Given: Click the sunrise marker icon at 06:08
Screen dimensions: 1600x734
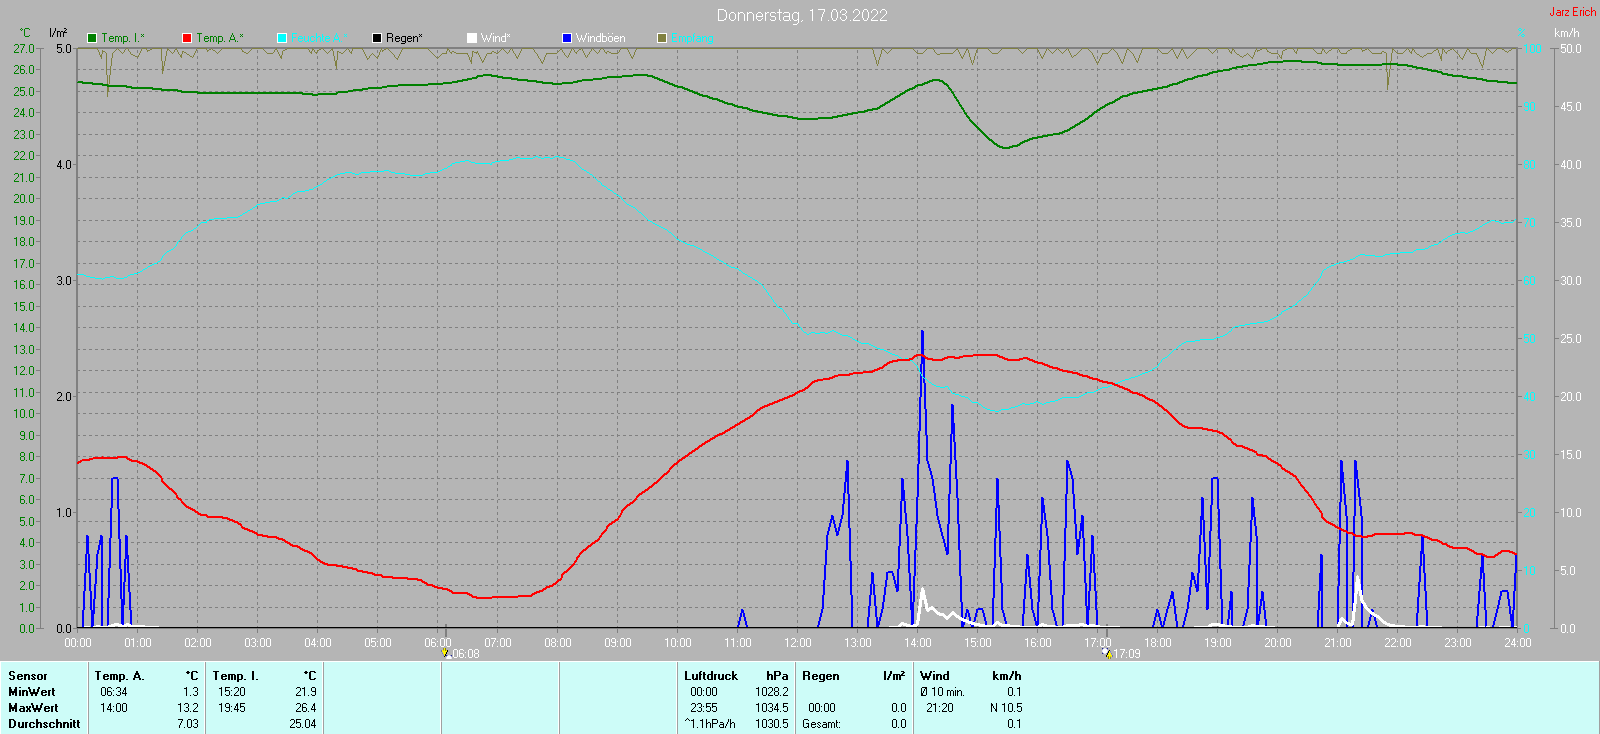Looking at the screenshot, I should tap(445, 653).
